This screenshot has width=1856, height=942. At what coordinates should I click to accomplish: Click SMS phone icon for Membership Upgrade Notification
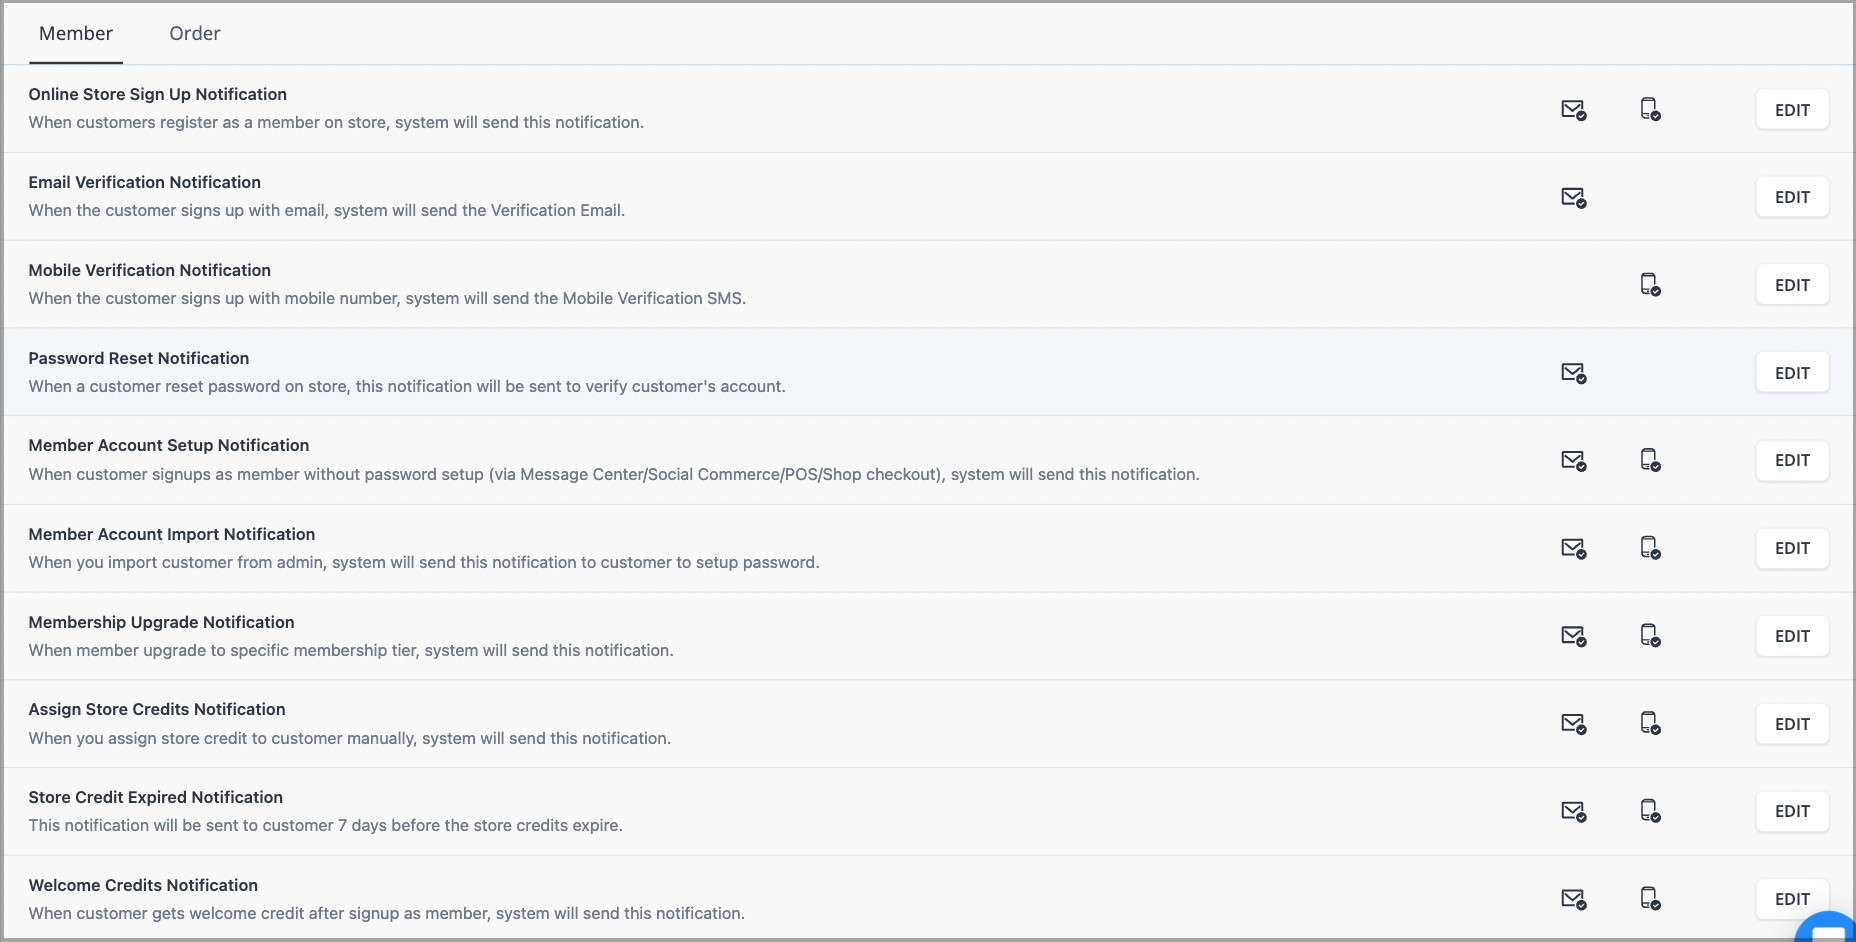point(1650,636)
